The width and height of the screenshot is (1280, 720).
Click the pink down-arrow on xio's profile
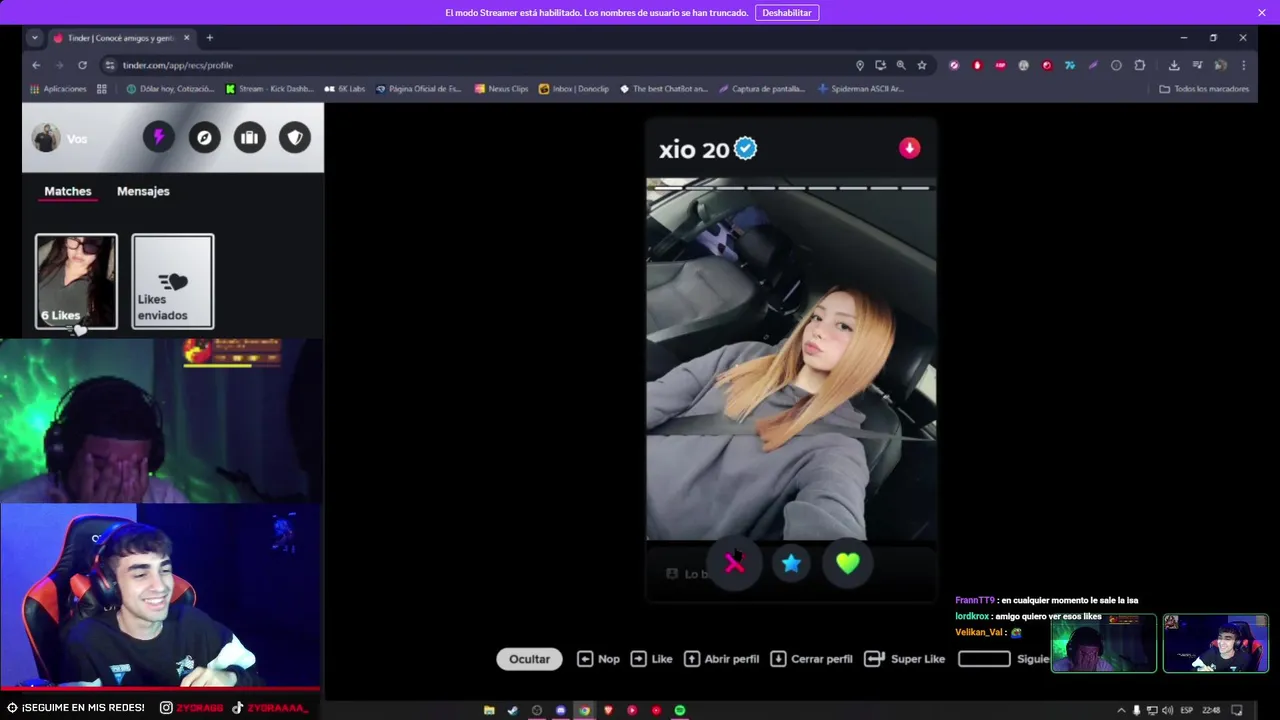point(909,148)
